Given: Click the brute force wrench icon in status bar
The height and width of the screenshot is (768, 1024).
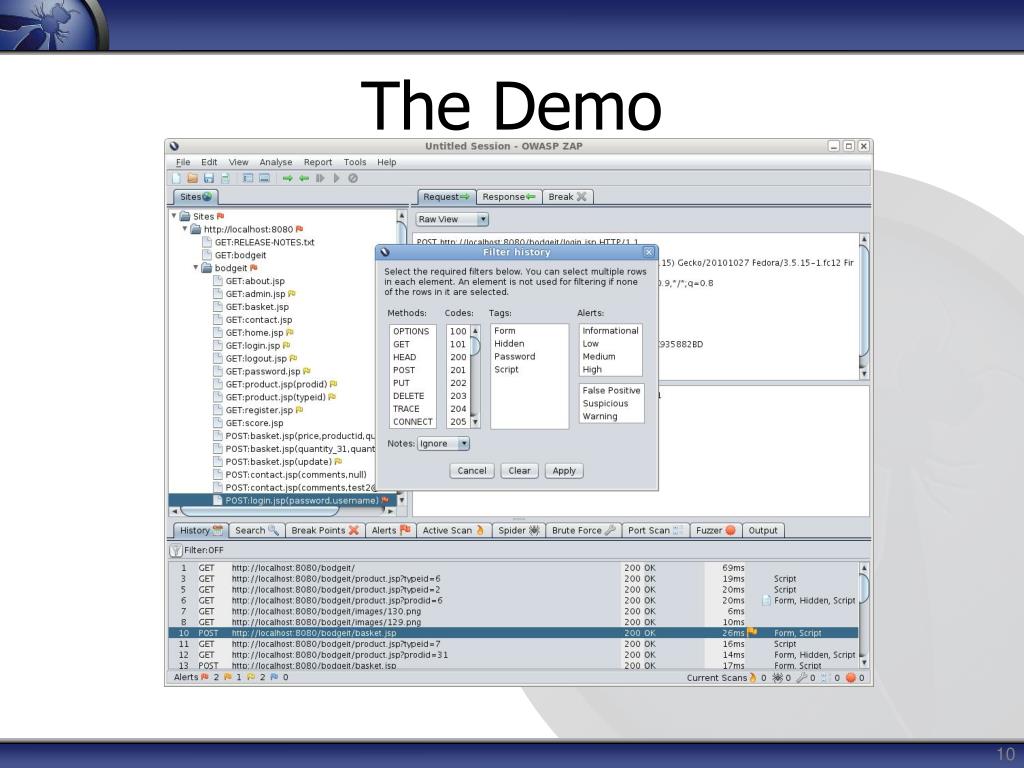Looking at the screenshot, I should point(802,678).
